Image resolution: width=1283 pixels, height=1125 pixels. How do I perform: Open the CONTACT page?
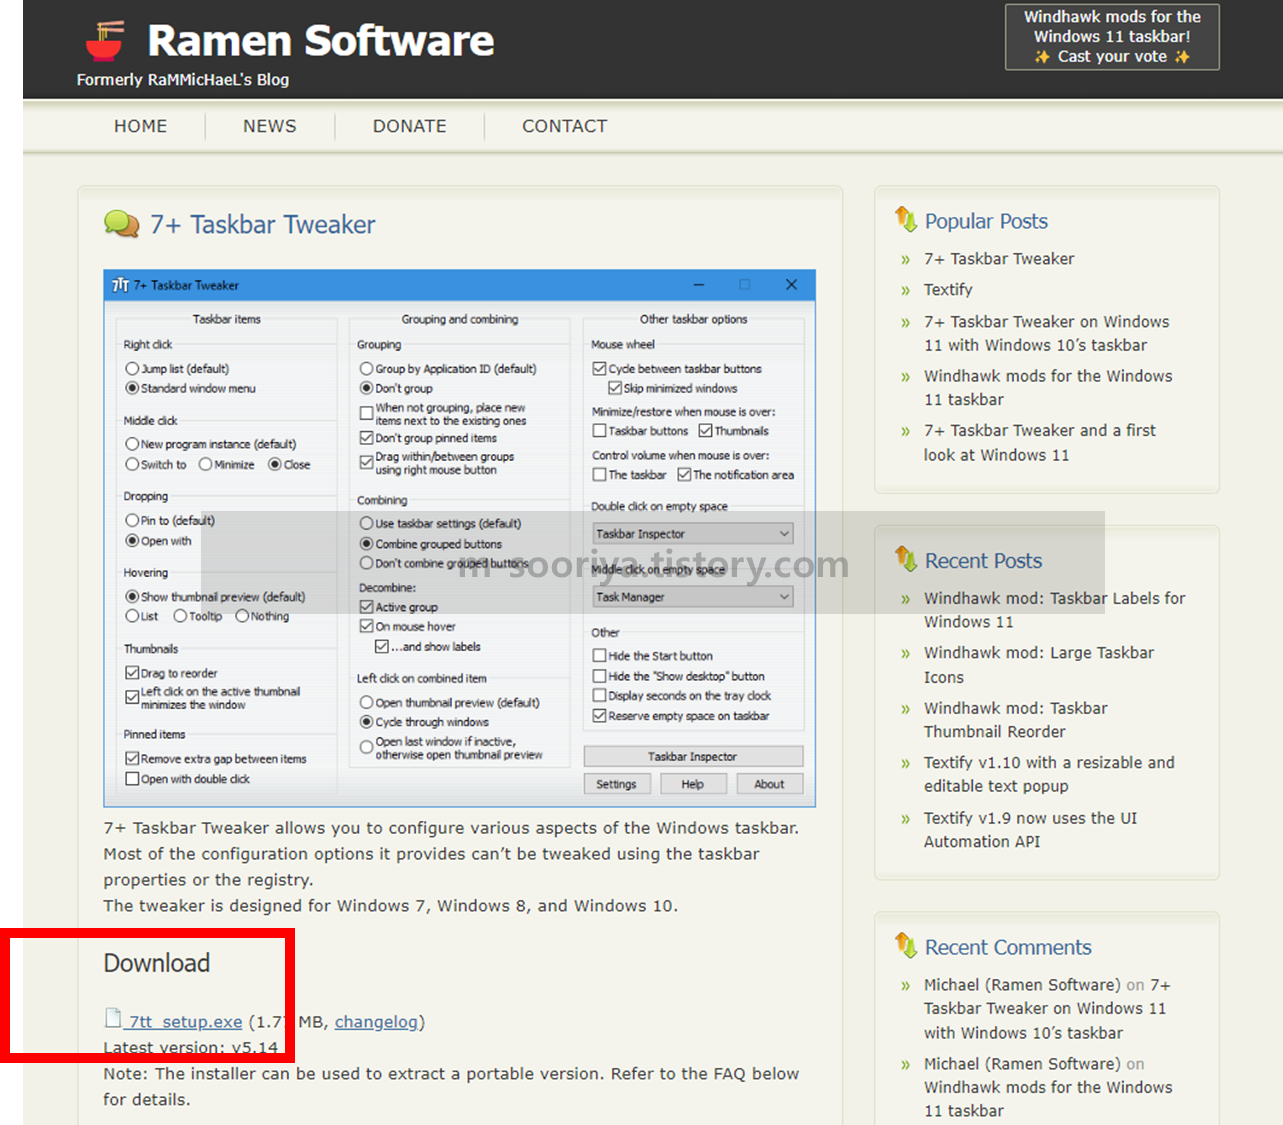tap(565, 126)
